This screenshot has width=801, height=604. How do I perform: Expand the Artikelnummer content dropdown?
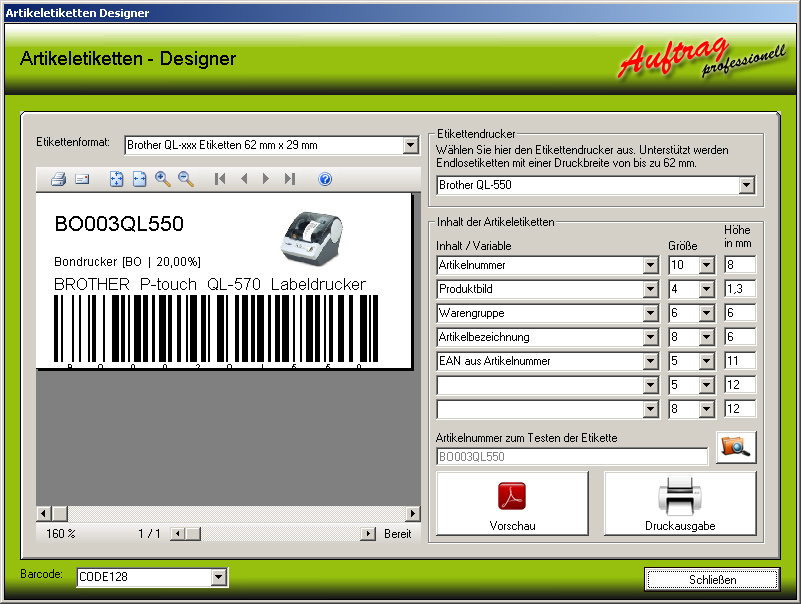tap(650, 265)
